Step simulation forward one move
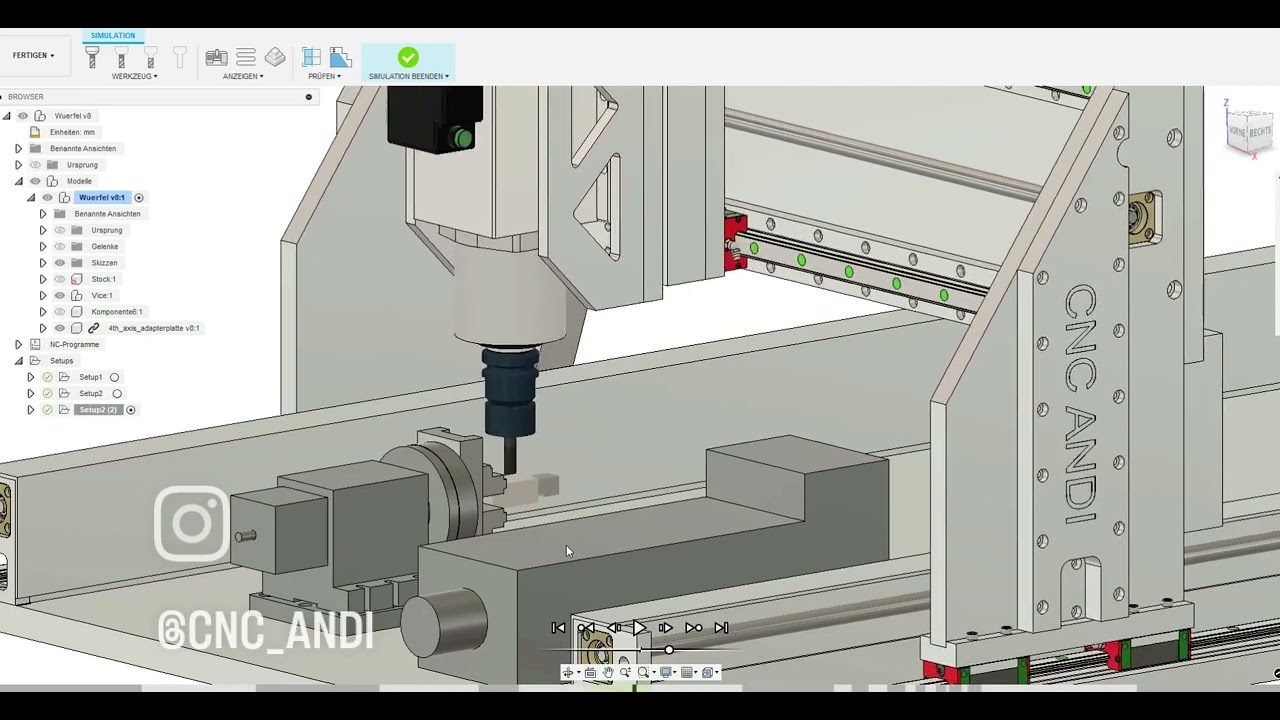 (x=666, y=628)
